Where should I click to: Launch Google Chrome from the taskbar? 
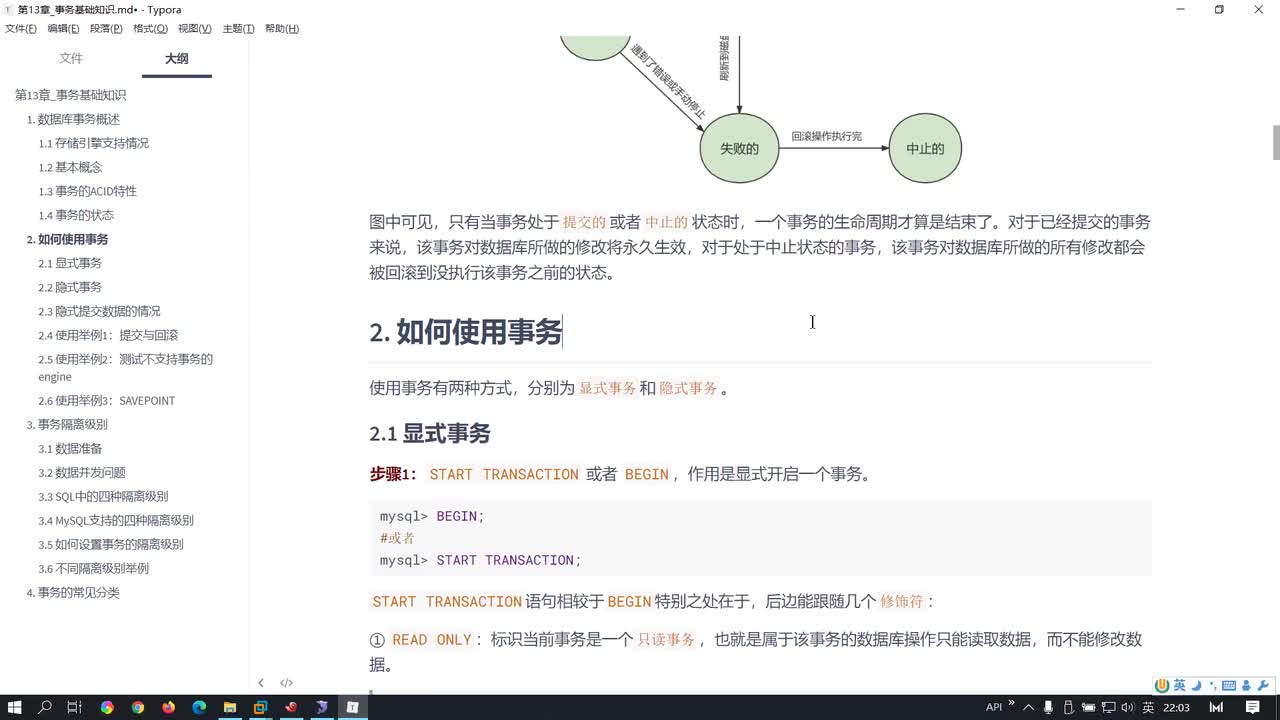click(x=138, y=707)
